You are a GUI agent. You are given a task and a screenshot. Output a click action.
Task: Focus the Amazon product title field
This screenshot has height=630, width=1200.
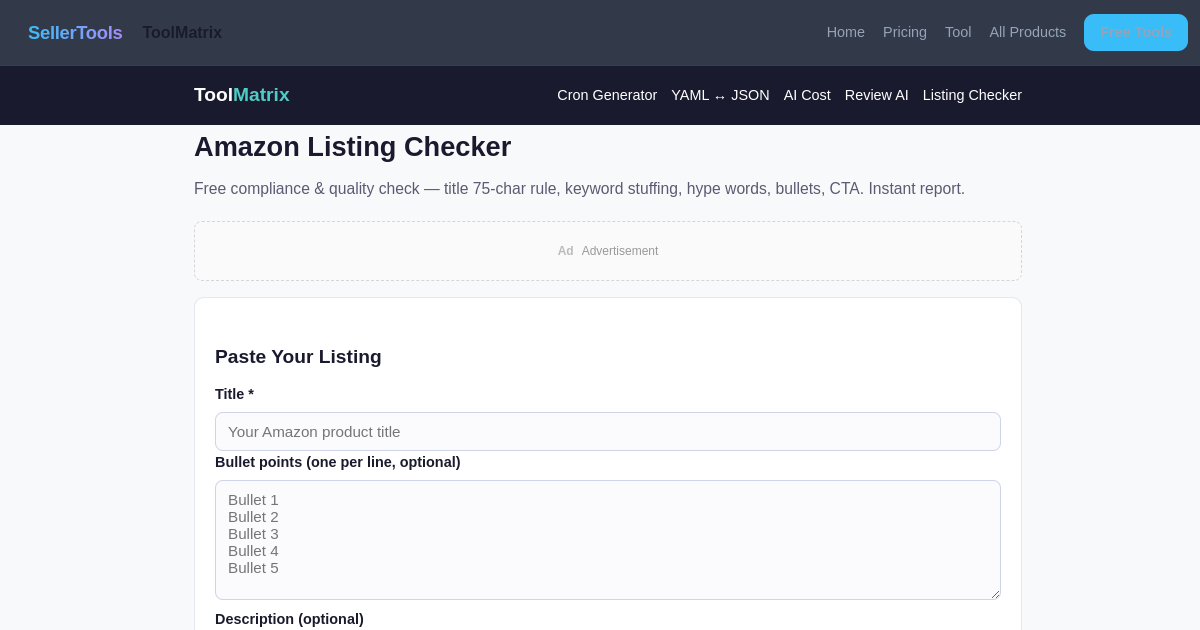coord(608,432)
